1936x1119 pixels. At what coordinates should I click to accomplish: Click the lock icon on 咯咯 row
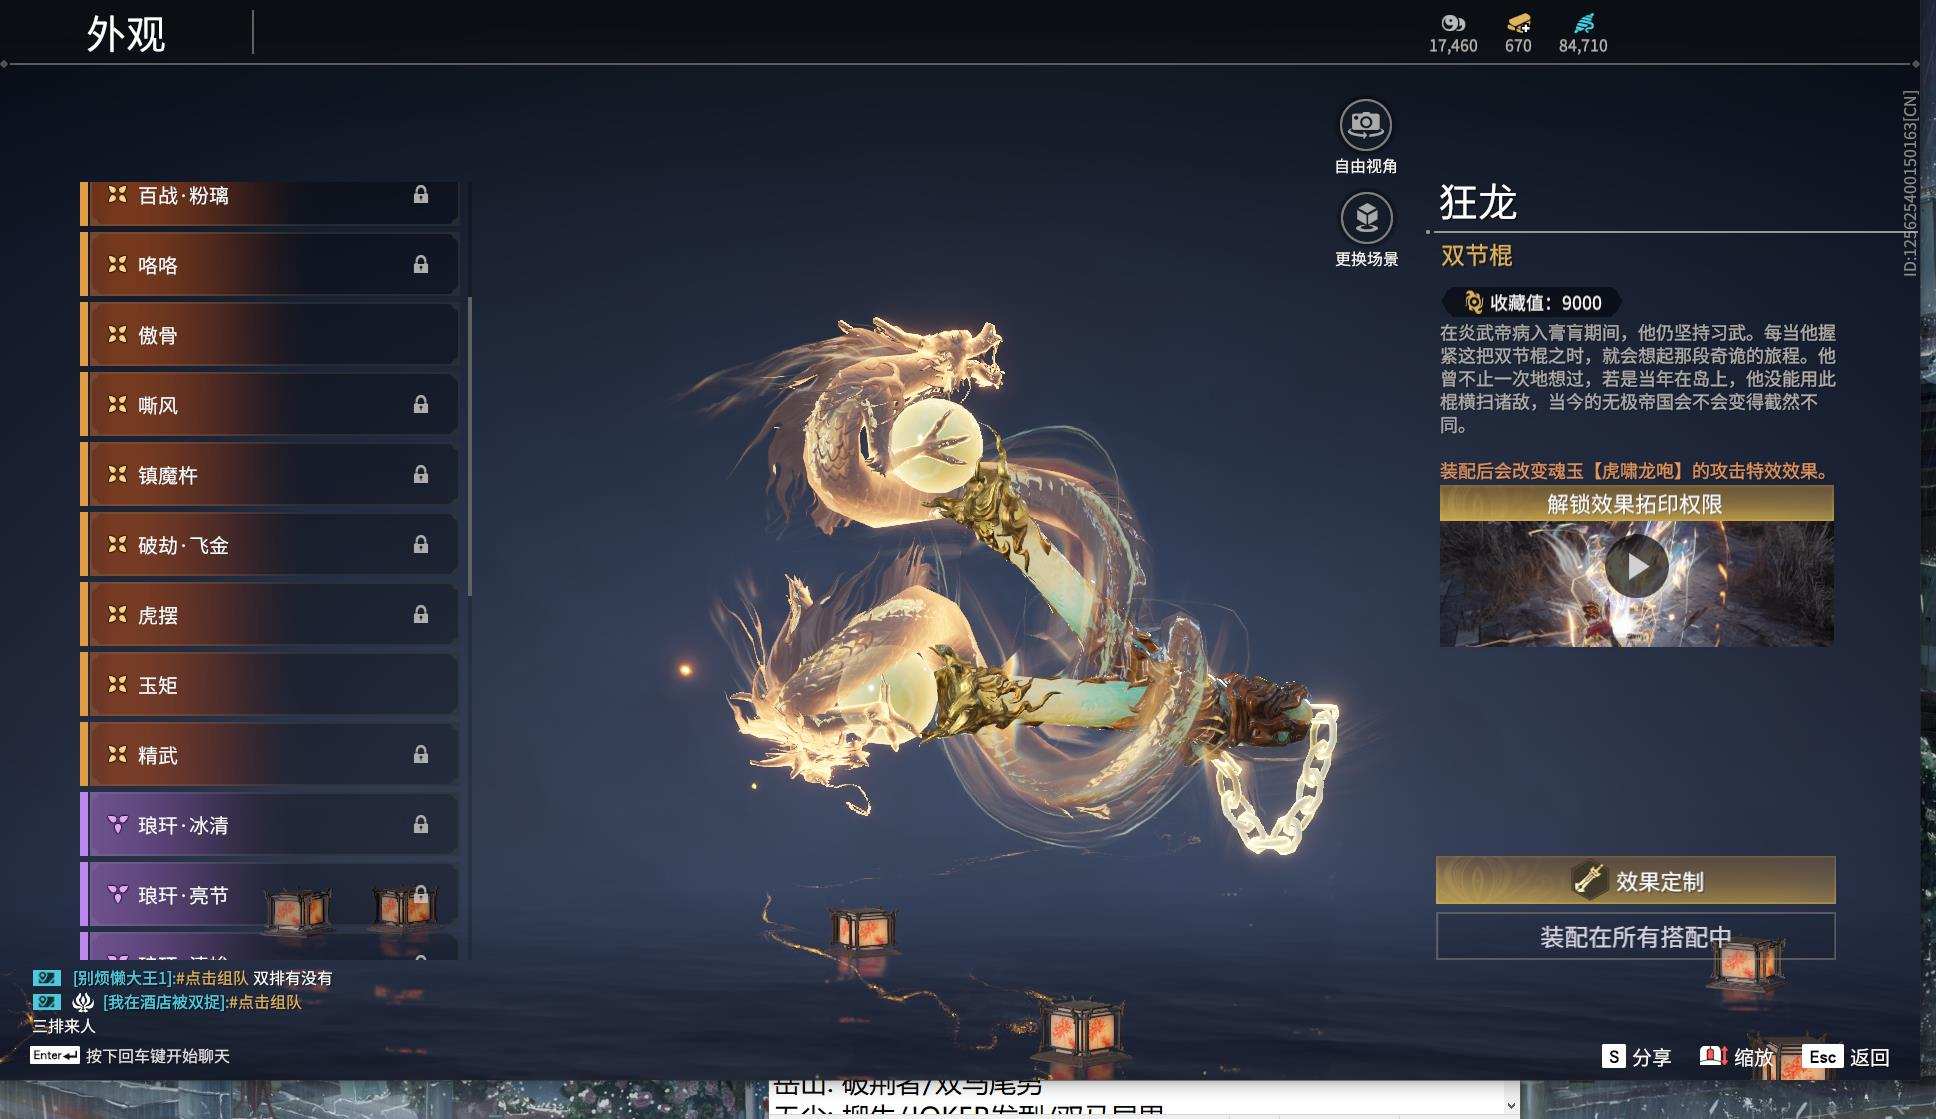pos(421,265)
